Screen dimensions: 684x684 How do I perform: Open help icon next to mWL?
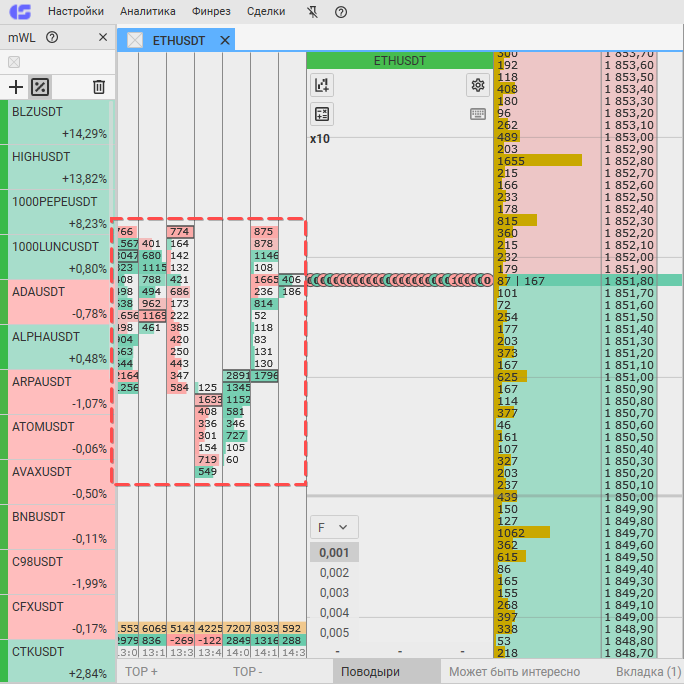click(52, 38)
